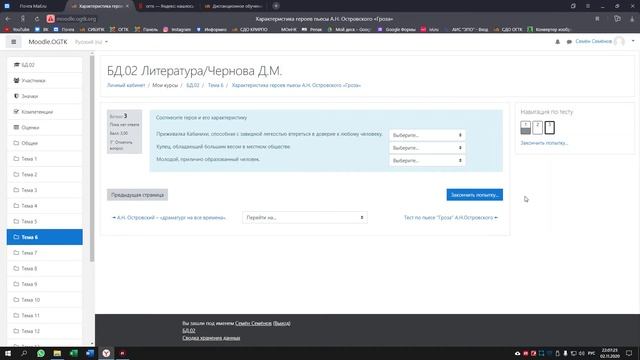Open Windows taskbar search
The height and width of the screenshot is (360, 640).
tap(24, 353)
